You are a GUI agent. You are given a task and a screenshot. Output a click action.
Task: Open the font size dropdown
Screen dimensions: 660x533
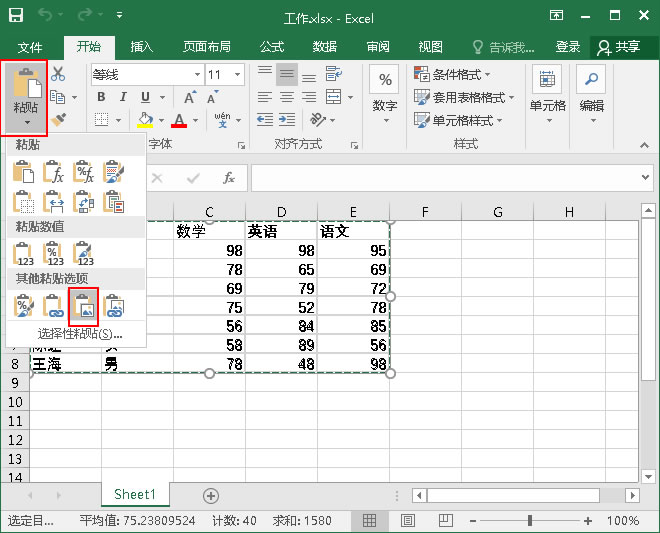point(237,75)
